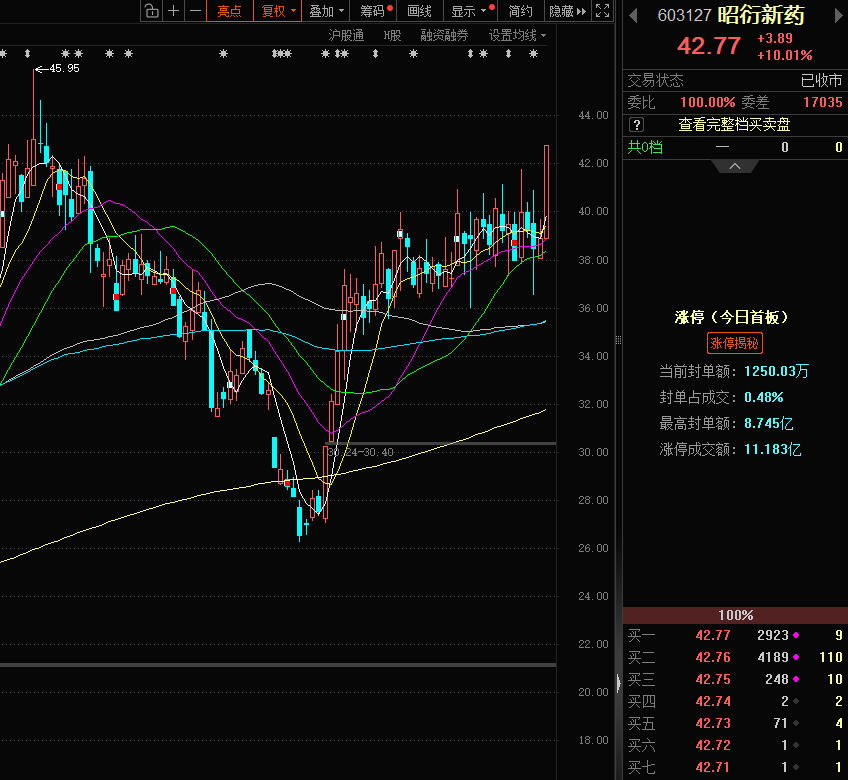Toggle the 亮点 highlight button
This screenshot has width=848, height=780.
click(229, 11)
